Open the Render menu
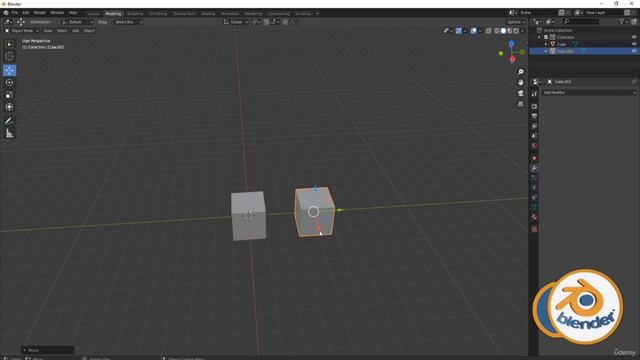Screen dimensions: 640x360 point(40,13)
